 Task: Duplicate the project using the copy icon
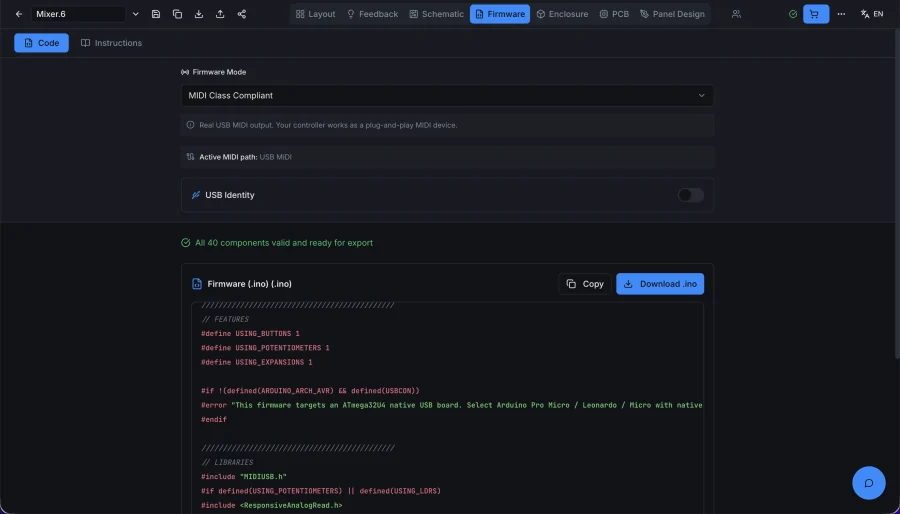click(x=177, y=14)
